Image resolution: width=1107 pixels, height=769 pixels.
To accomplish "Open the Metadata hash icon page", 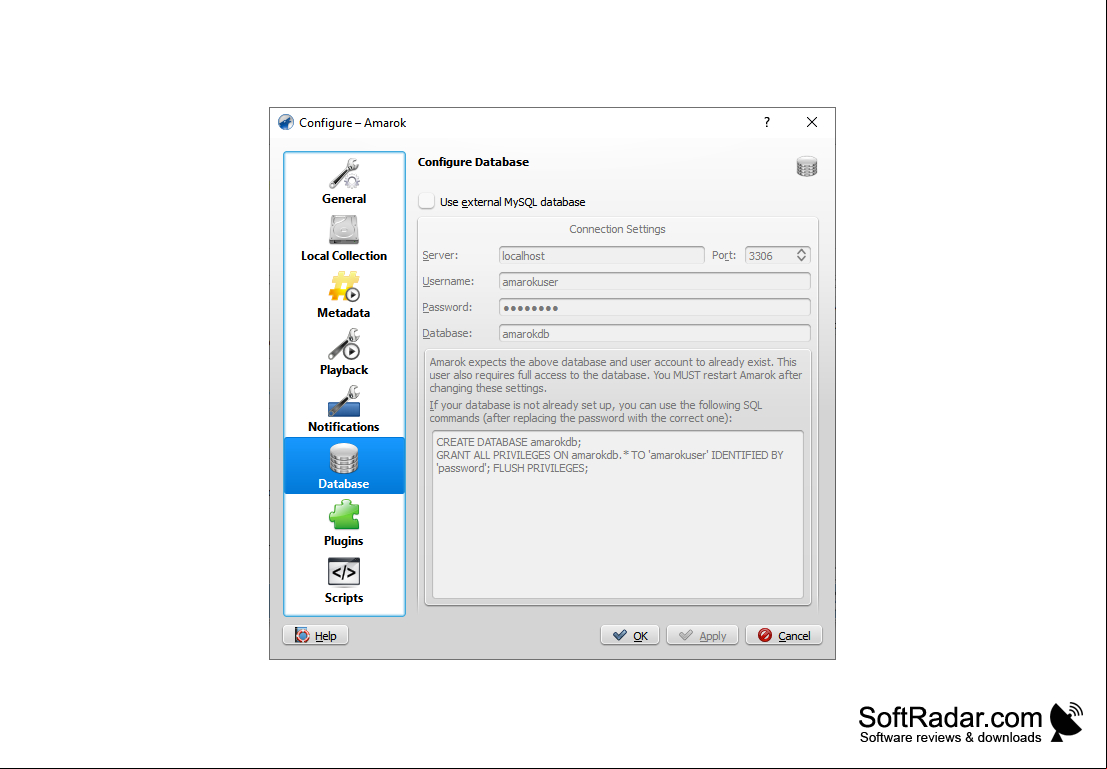I will pos(344,287).
